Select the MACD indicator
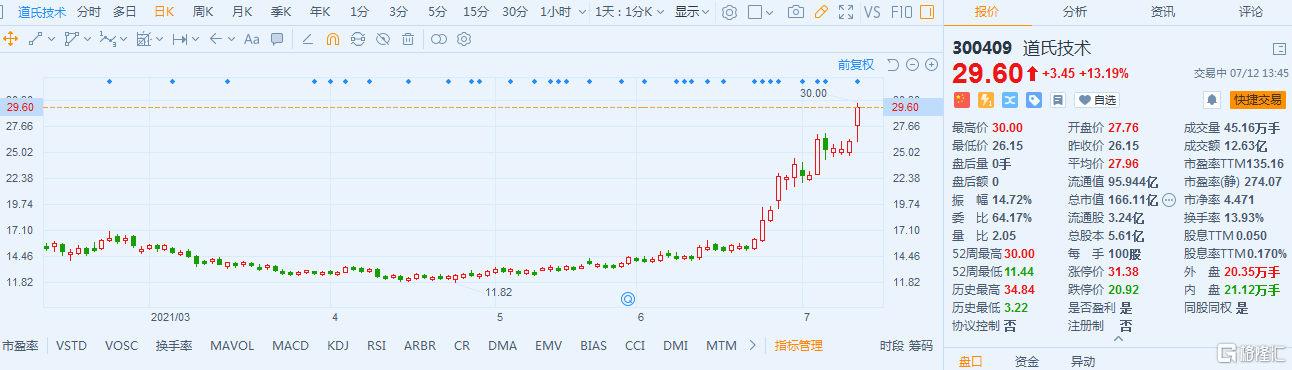 (291, 345)
